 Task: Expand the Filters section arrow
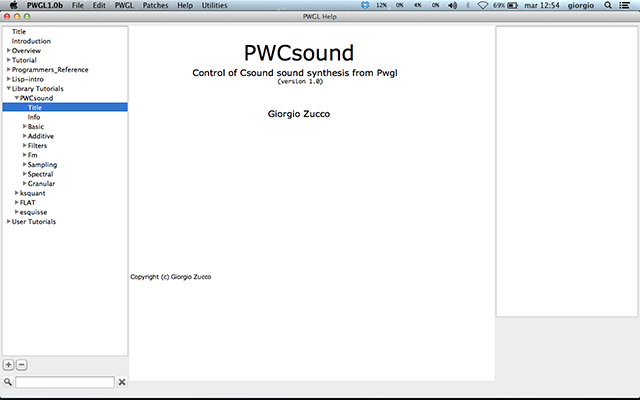[x=24, y=145]
